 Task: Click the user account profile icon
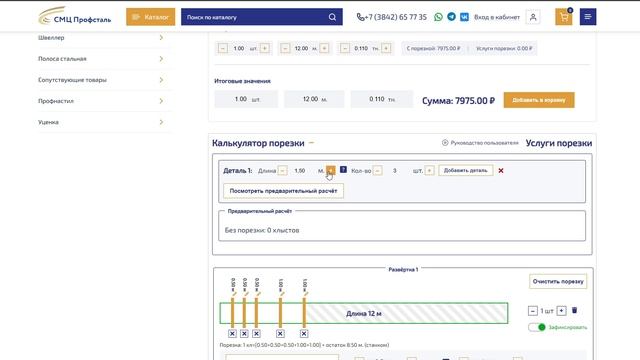tap(533, 17)
